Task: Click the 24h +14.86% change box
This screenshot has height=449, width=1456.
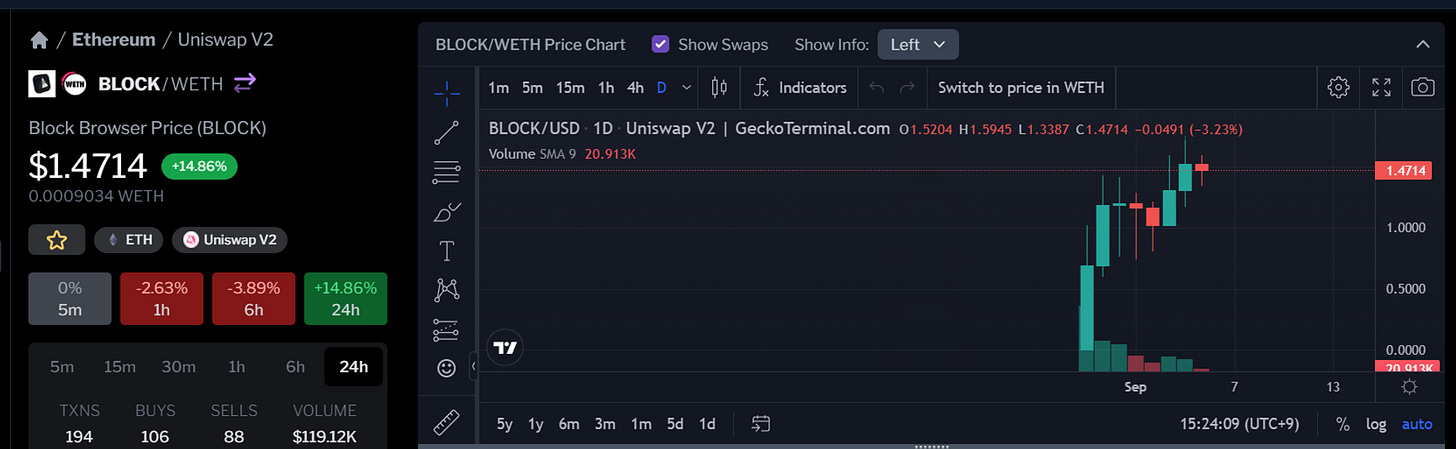Action: 345,298
